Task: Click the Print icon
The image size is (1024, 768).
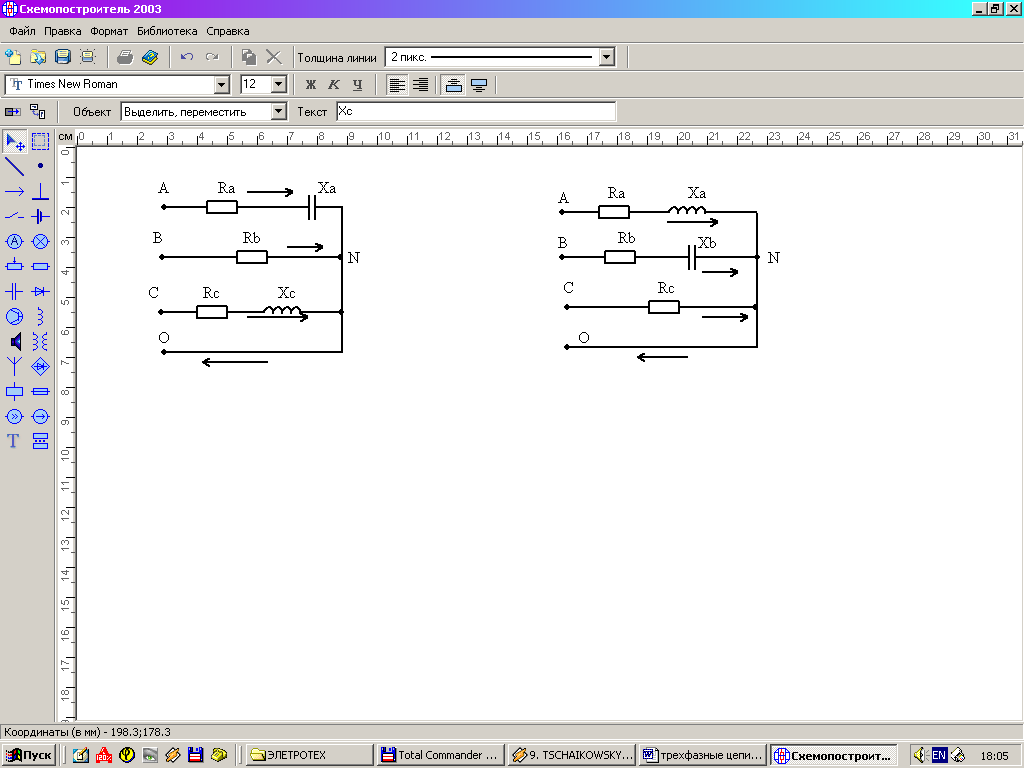Action: [125, 57]
